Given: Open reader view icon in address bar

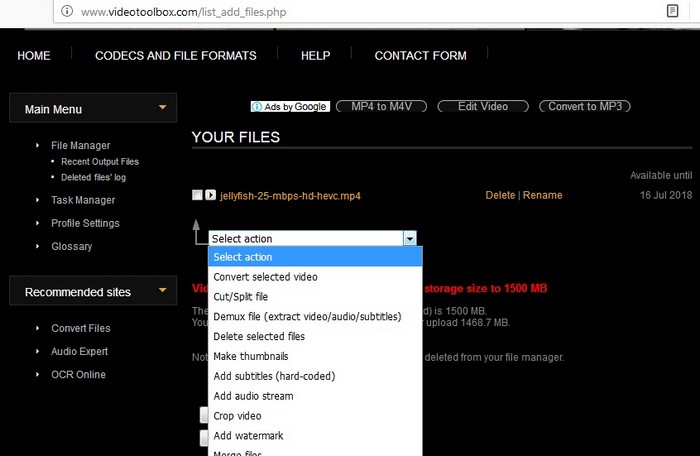Looking at the screenshot, I should pos(672,12).
